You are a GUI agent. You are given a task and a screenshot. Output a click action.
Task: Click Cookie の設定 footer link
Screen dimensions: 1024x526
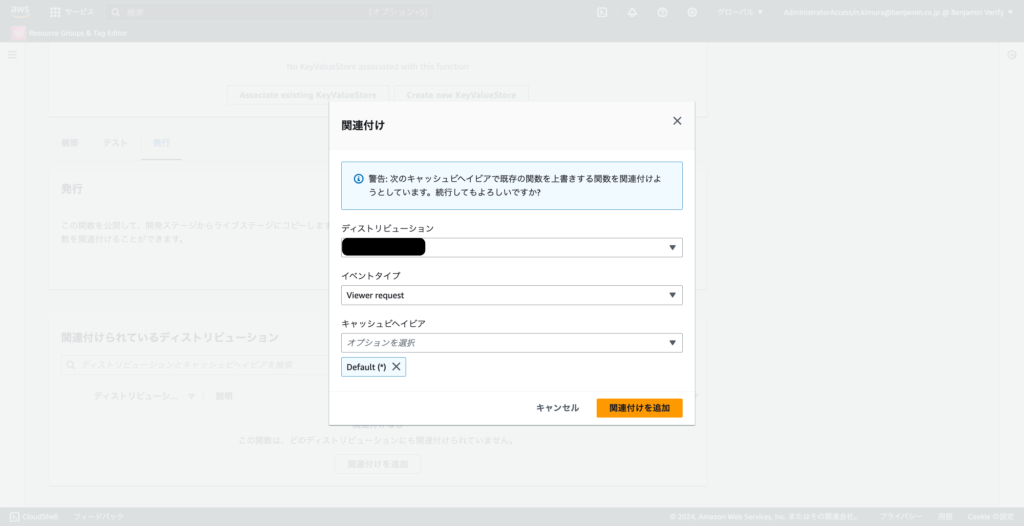[x=991, y=516]
